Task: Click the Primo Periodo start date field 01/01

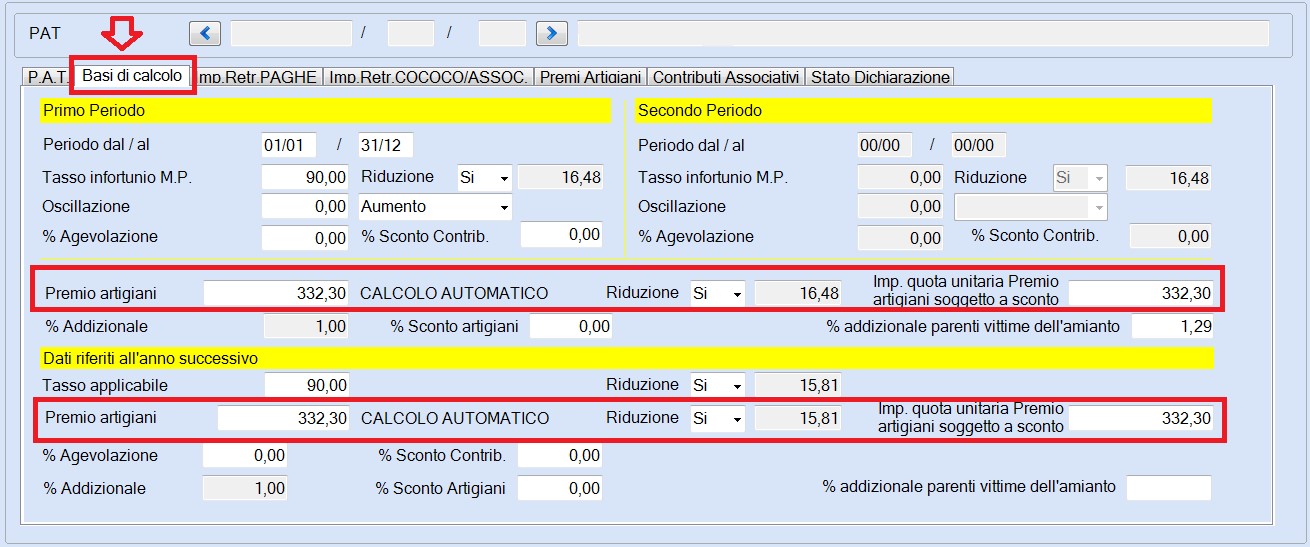Action: coord(289,145)
